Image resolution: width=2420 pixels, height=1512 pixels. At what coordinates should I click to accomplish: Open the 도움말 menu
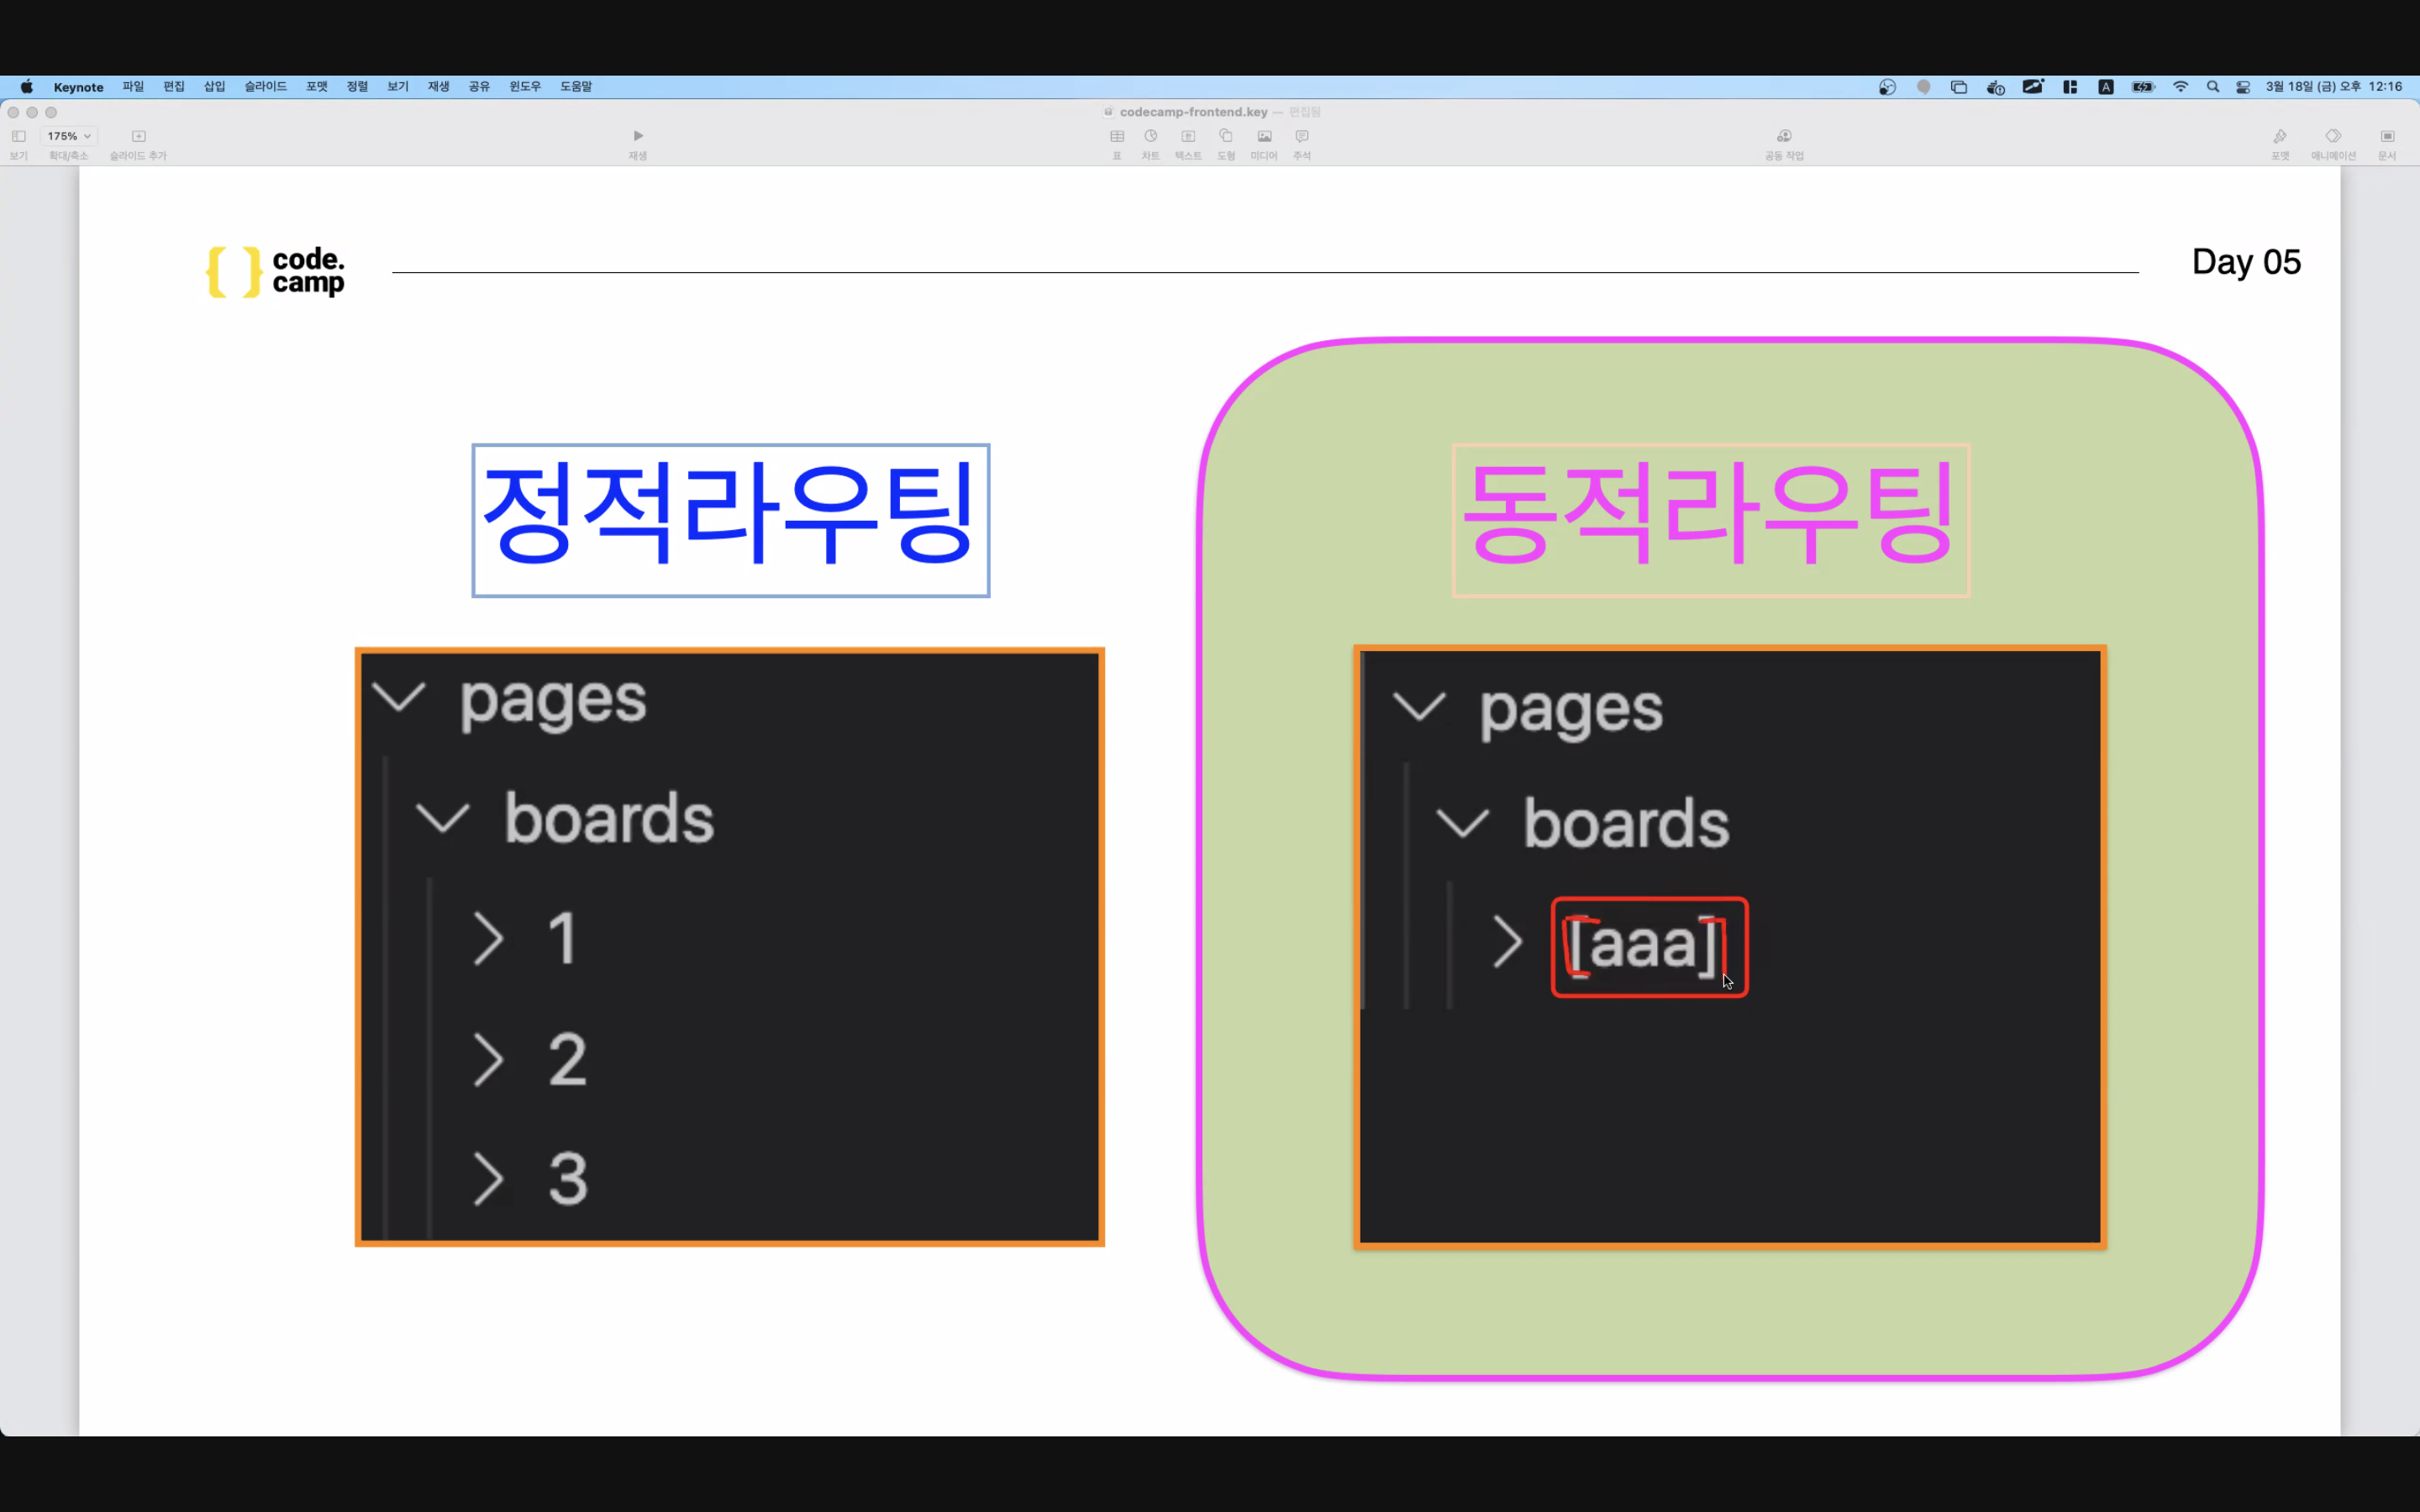(576, 87)
